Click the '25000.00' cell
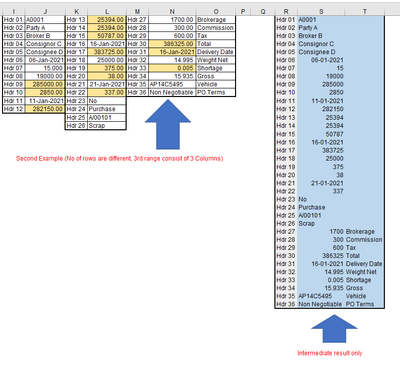 coord(107,60)
